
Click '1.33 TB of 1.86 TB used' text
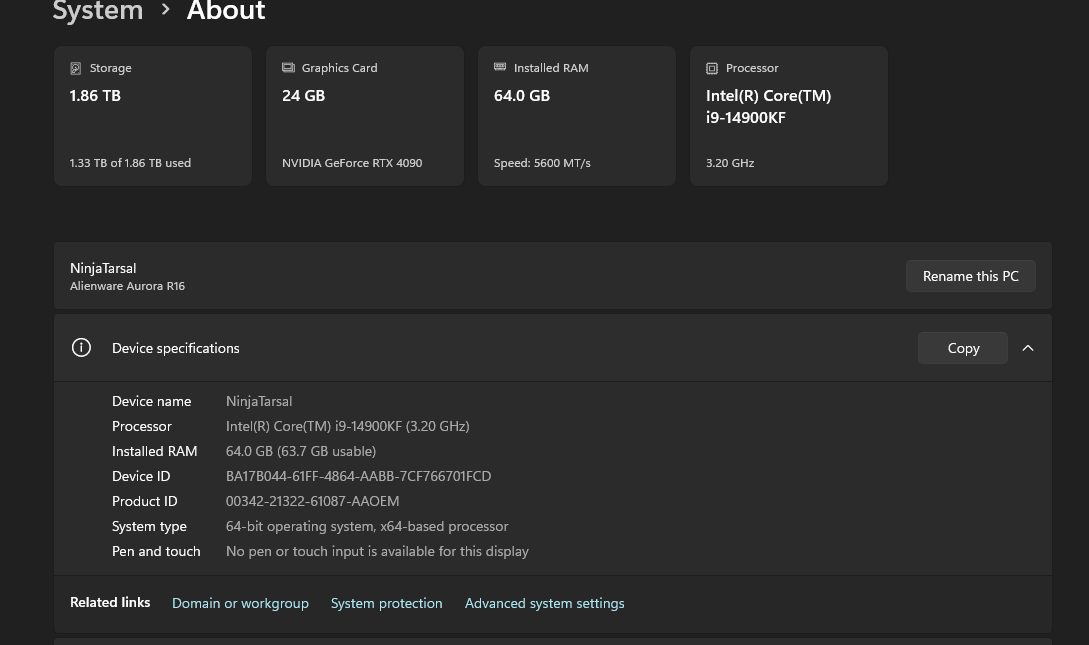(x=130, y=163)
